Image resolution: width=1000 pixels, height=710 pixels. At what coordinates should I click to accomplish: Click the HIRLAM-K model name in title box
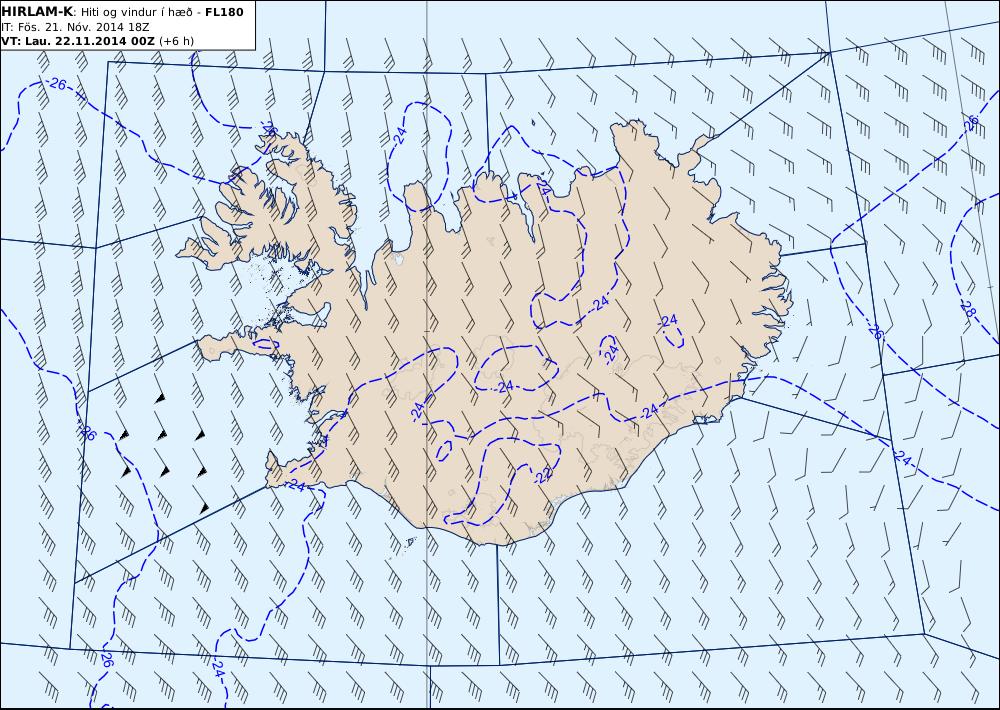pyautogui.click(x=36, y=12)
